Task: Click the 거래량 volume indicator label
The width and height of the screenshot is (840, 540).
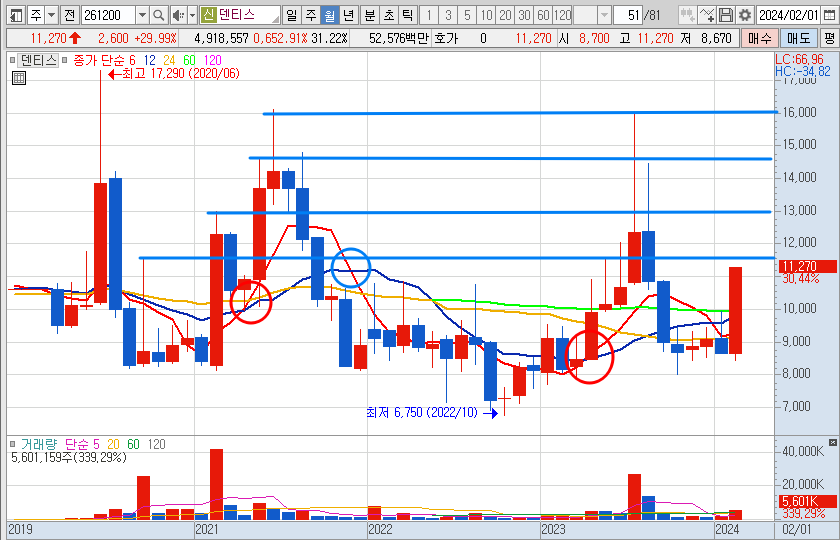Action: pyautogui.click(x=40, y=444)
